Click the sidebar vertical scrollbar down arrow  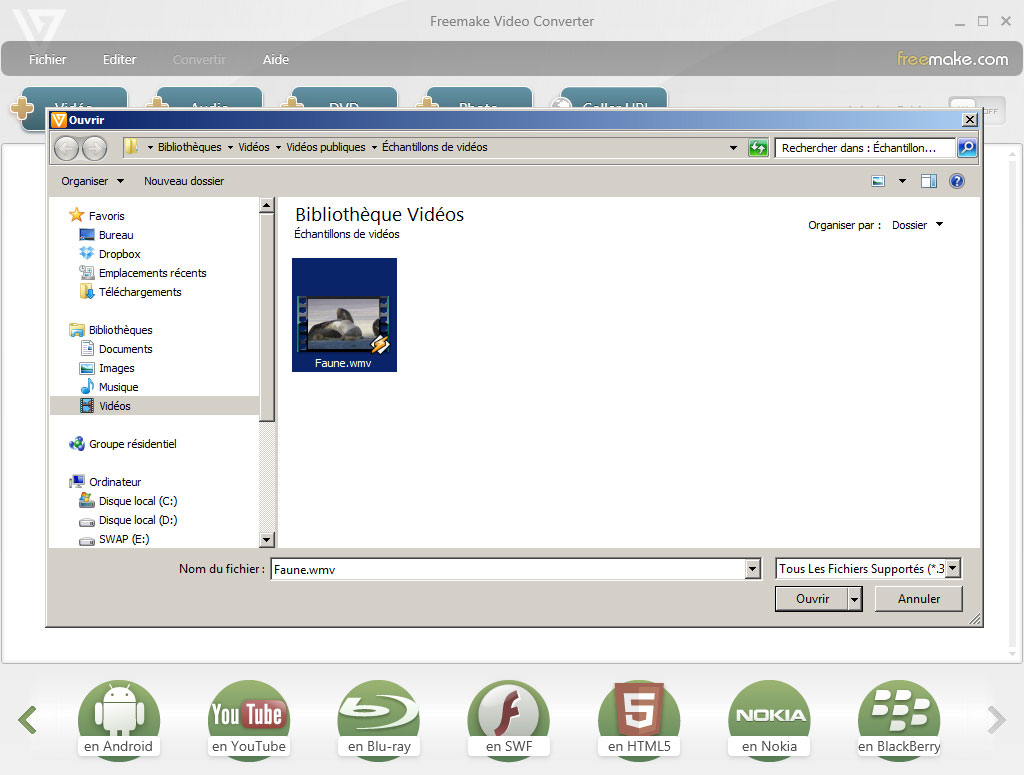click(267, 540)
